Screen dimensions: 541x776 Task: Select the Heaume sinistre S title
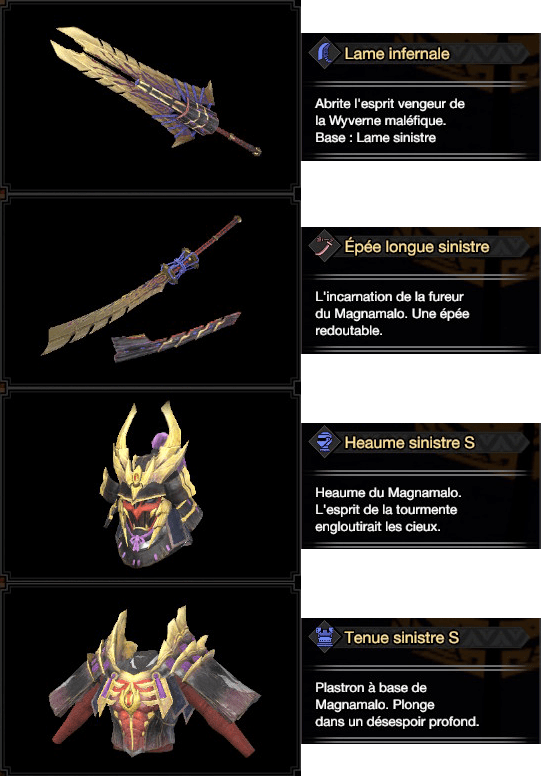(409, 442)
